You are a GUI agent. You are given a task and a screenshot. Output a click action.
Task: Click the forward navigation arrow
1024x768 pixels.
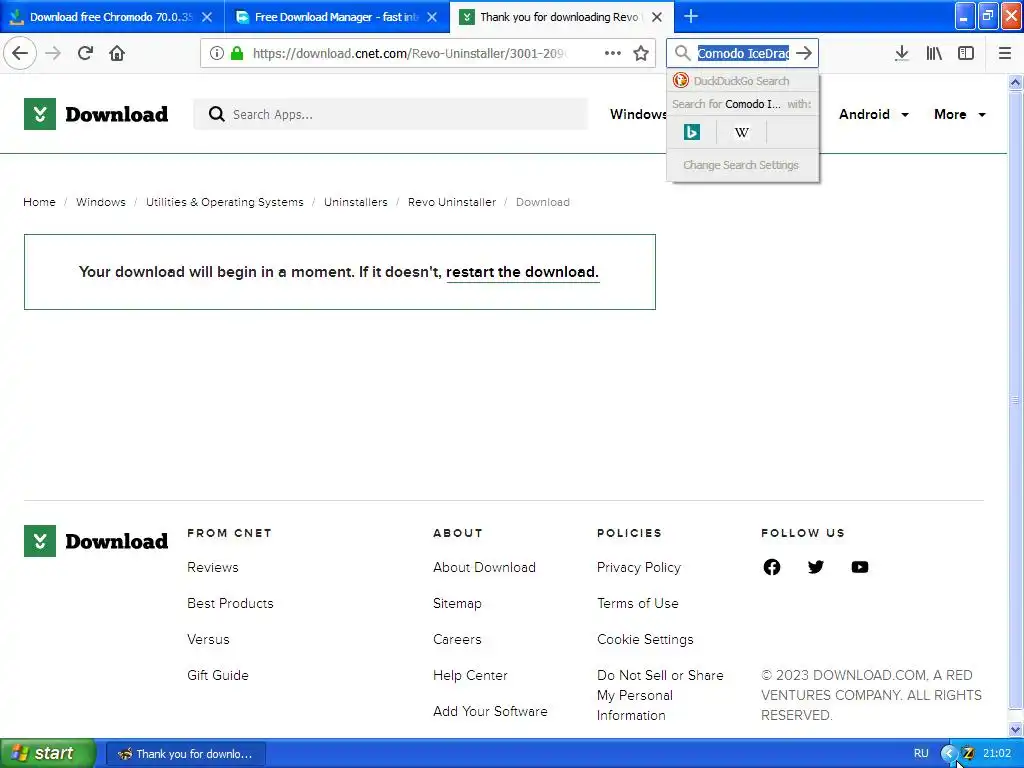pos(53,53)
